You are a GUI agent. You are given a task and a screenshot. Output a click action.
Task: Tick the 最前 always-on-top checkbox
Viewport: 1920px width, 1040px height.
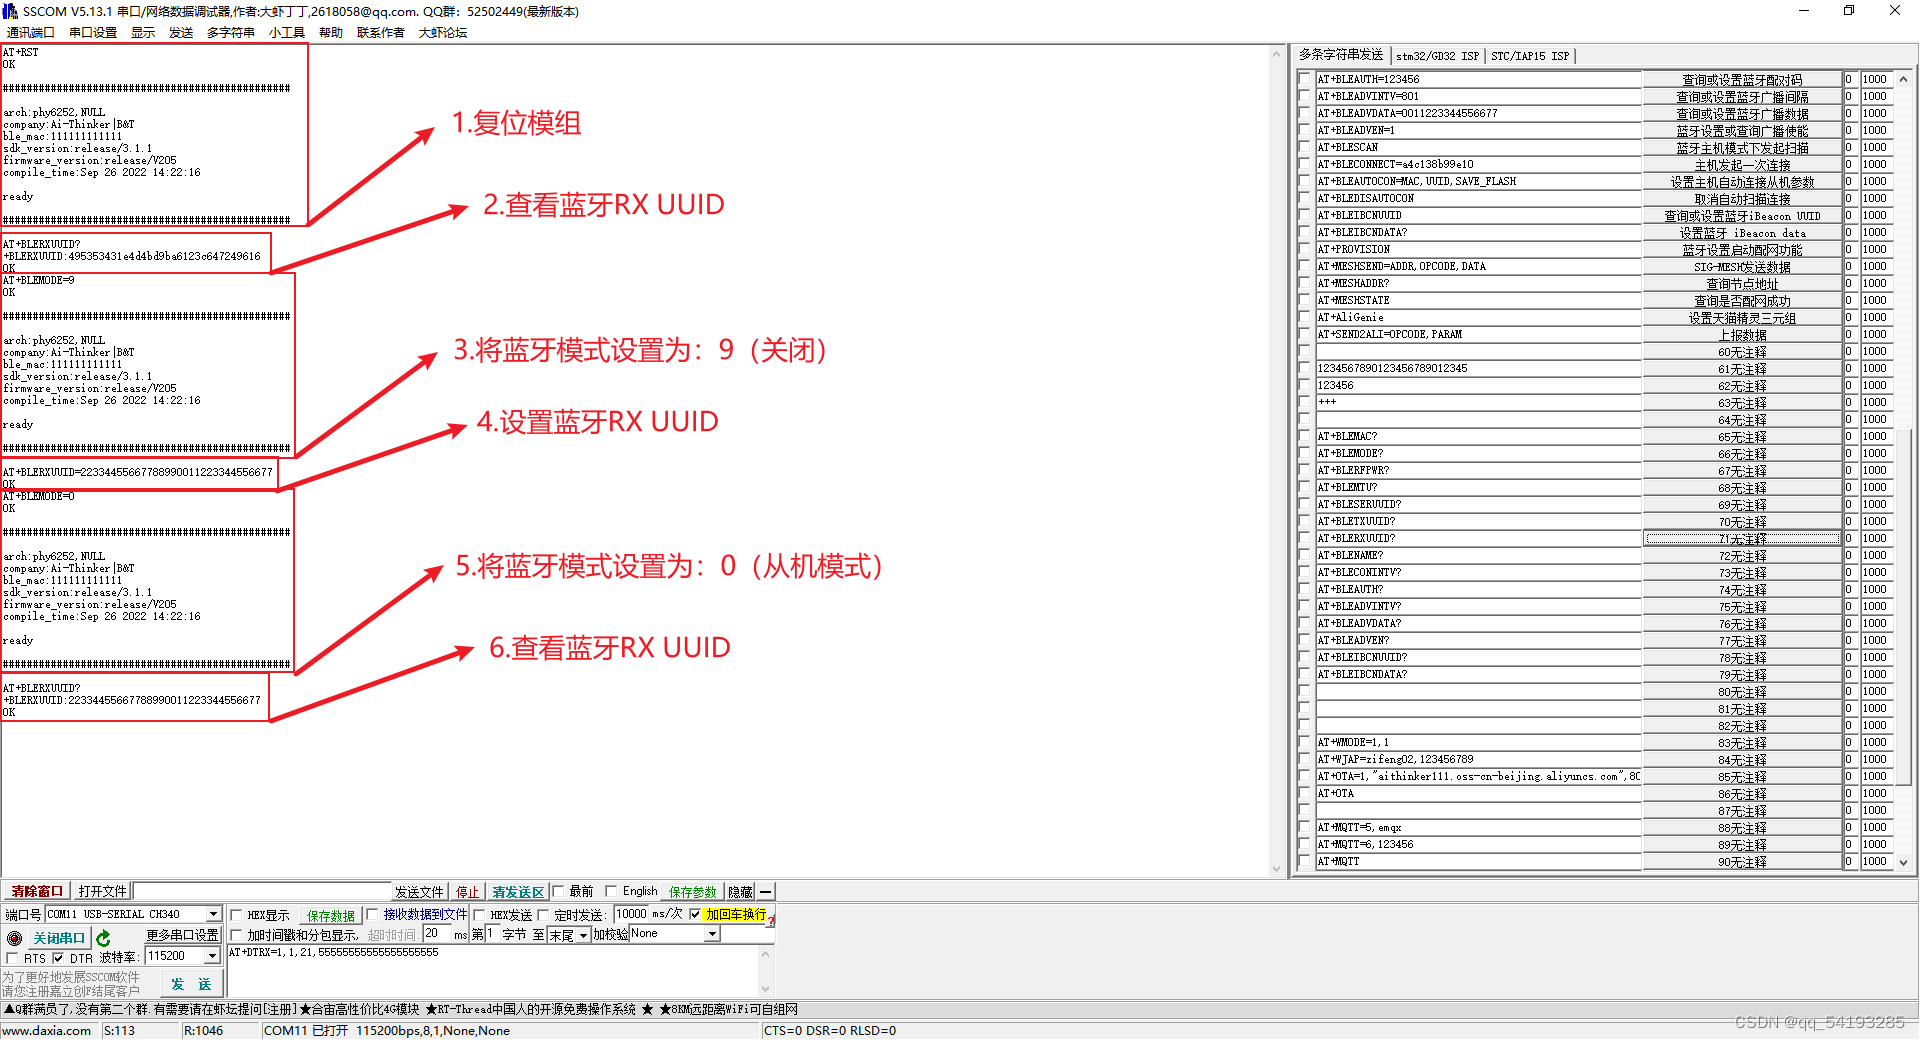(559, 891)
